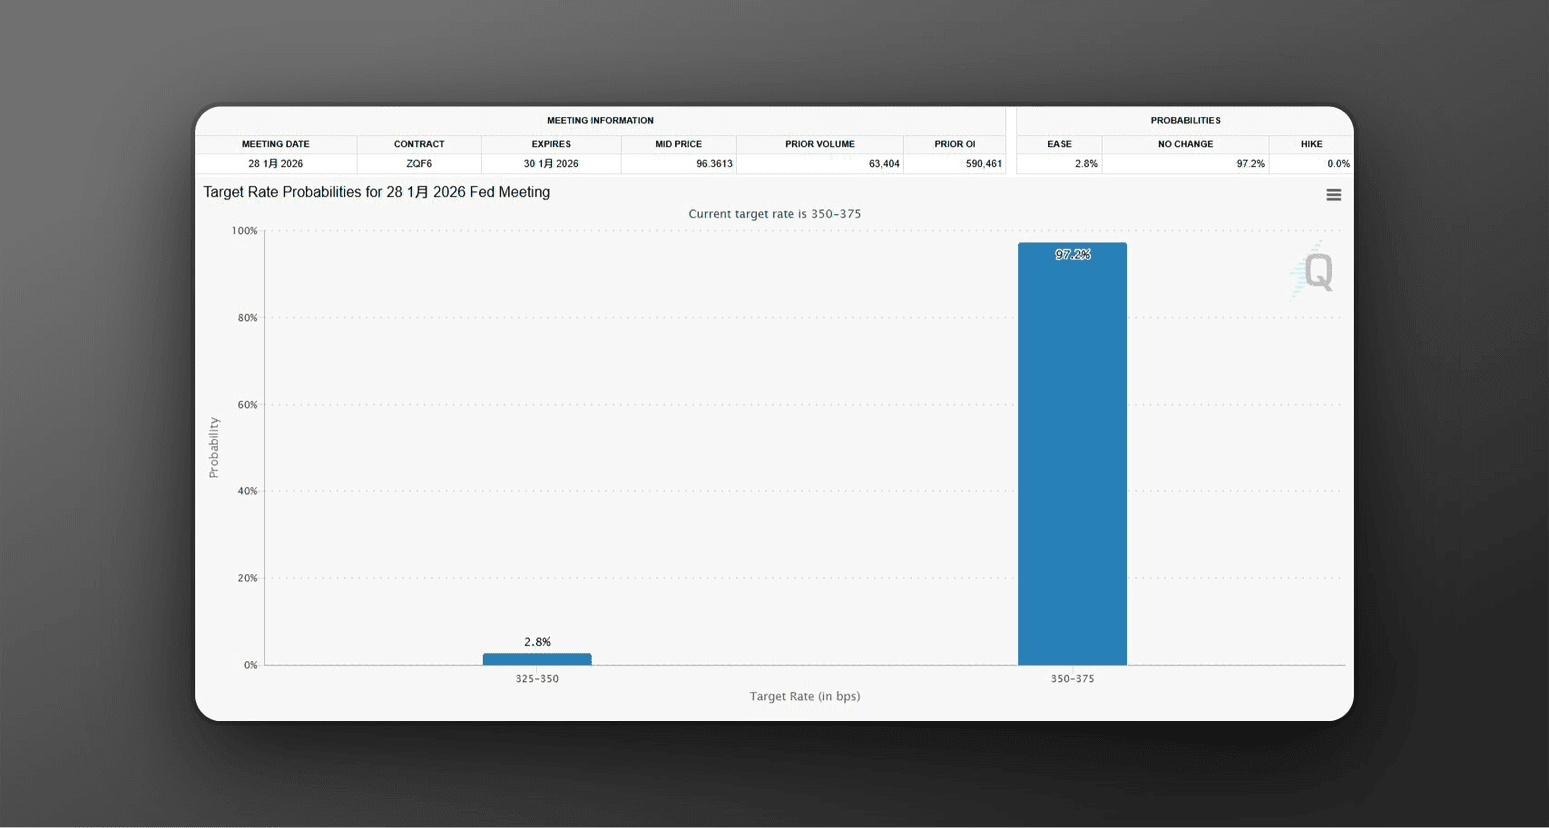Click the 97.2% data label on the bar
Image resolution: width=1549 pixels, height=828 pixels.
click(1072, 255)
